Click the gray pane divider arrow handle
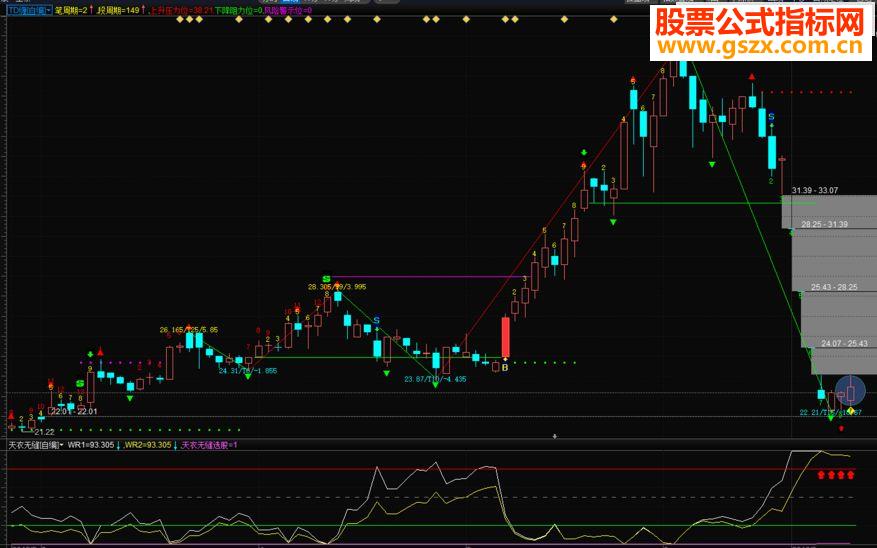 click(x=555, y=436)
